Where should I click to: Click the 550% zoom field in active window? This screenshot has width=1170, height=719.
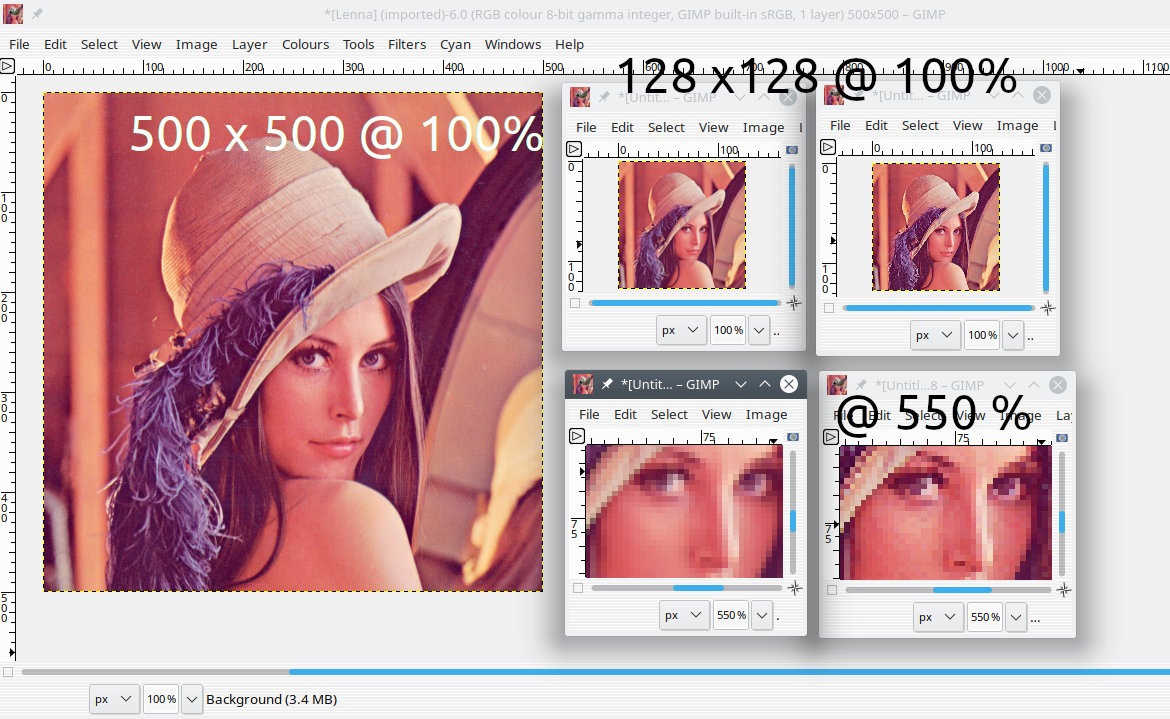click(731, 615)
